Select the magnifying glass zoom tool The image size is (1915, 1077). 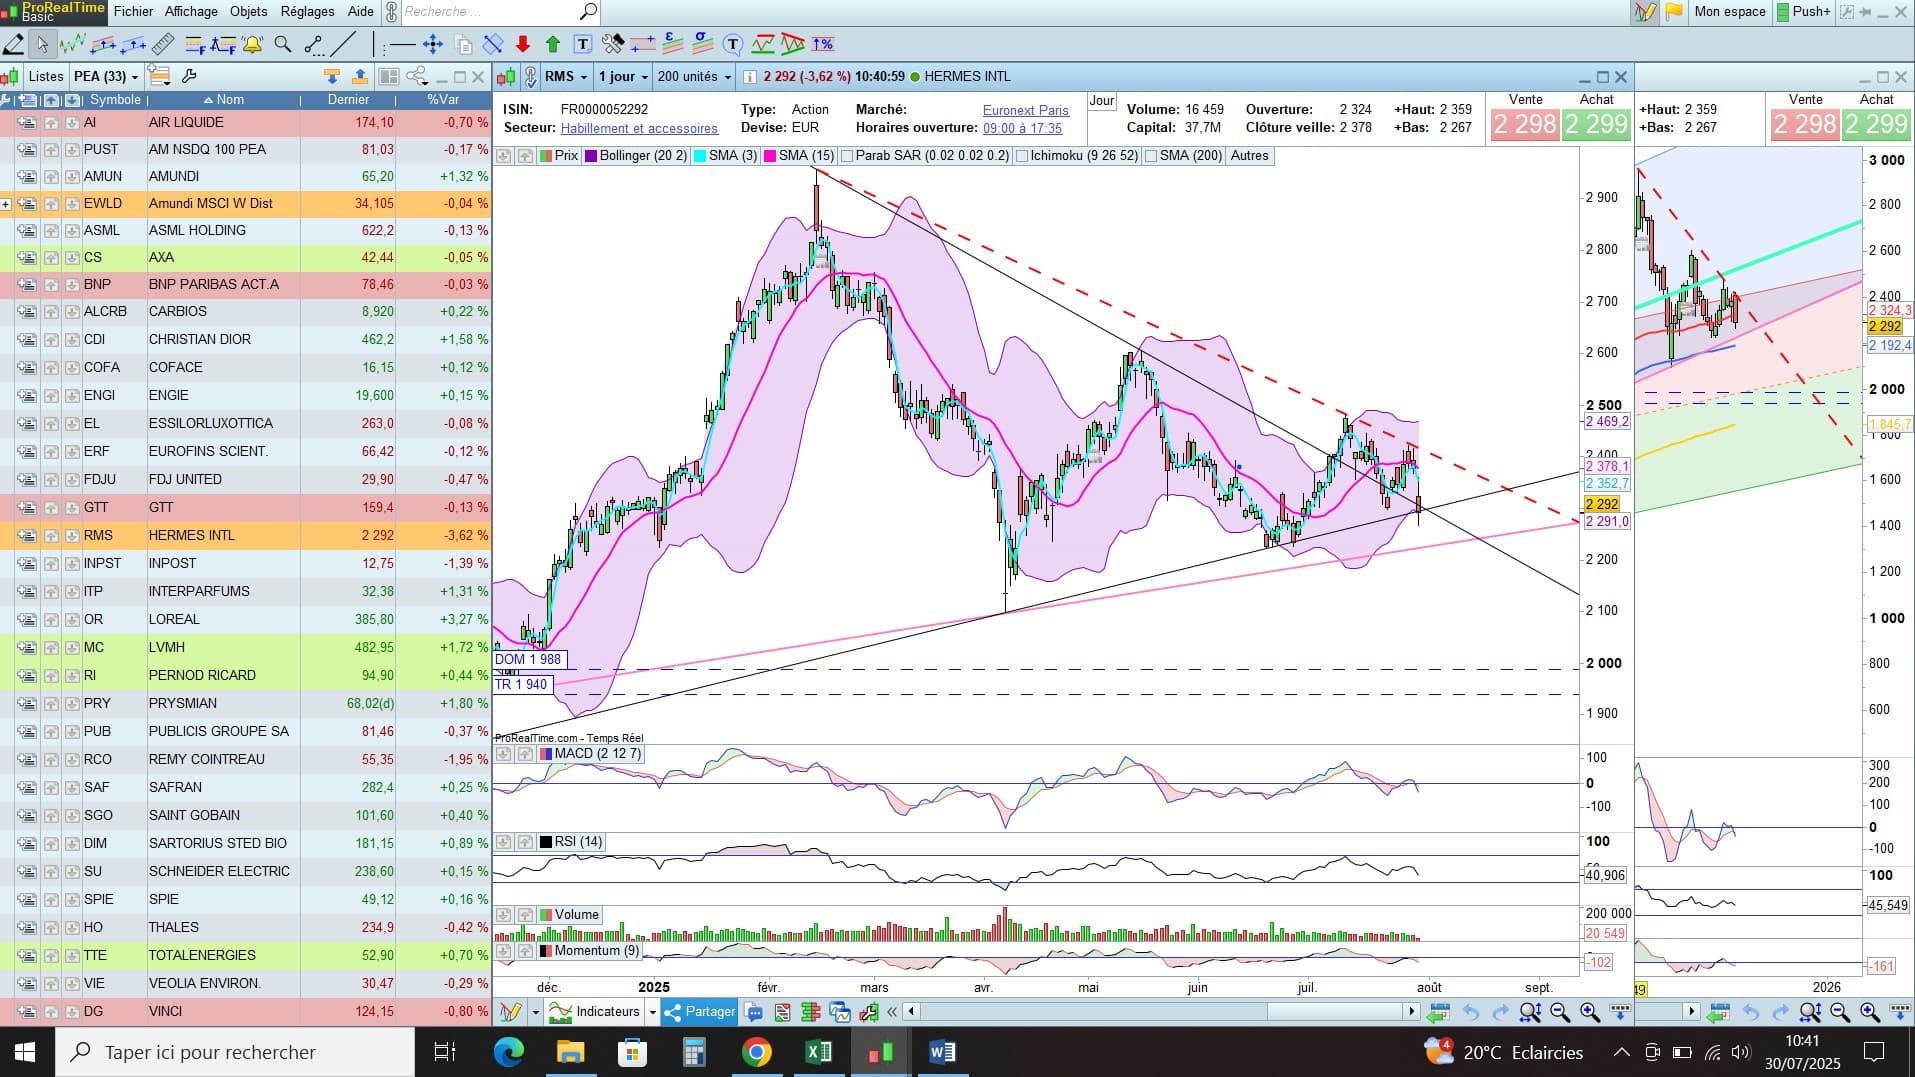pyautogui.click(x=283, y=44)
